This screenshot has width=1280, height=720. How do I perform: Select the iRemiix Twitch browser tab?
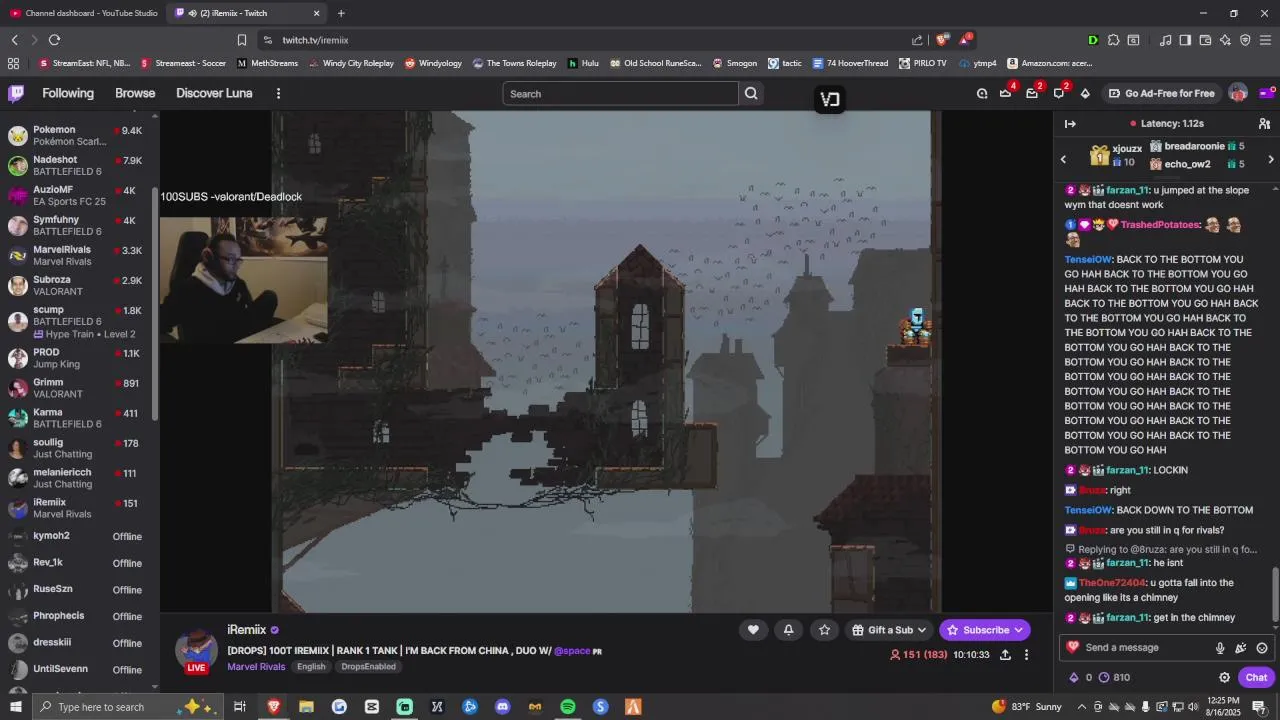click(247, 13)
